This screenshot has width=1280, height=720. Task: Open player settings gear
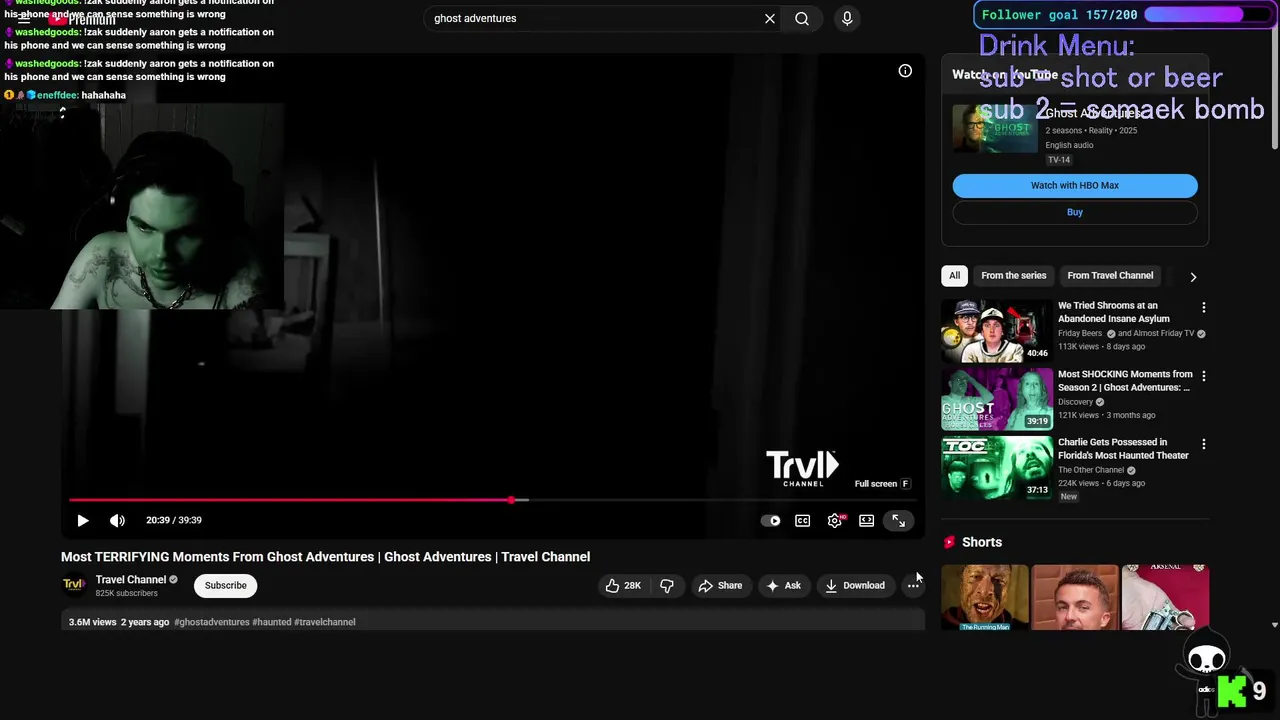[835, 521]
